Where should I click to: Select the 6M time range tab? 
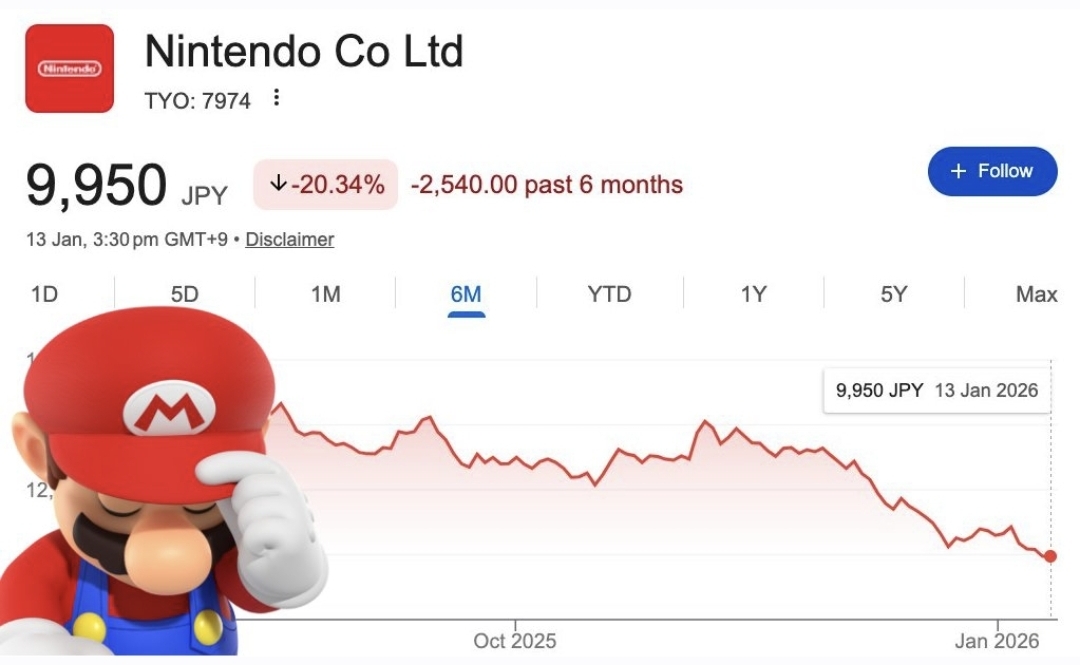coord(466,294)
